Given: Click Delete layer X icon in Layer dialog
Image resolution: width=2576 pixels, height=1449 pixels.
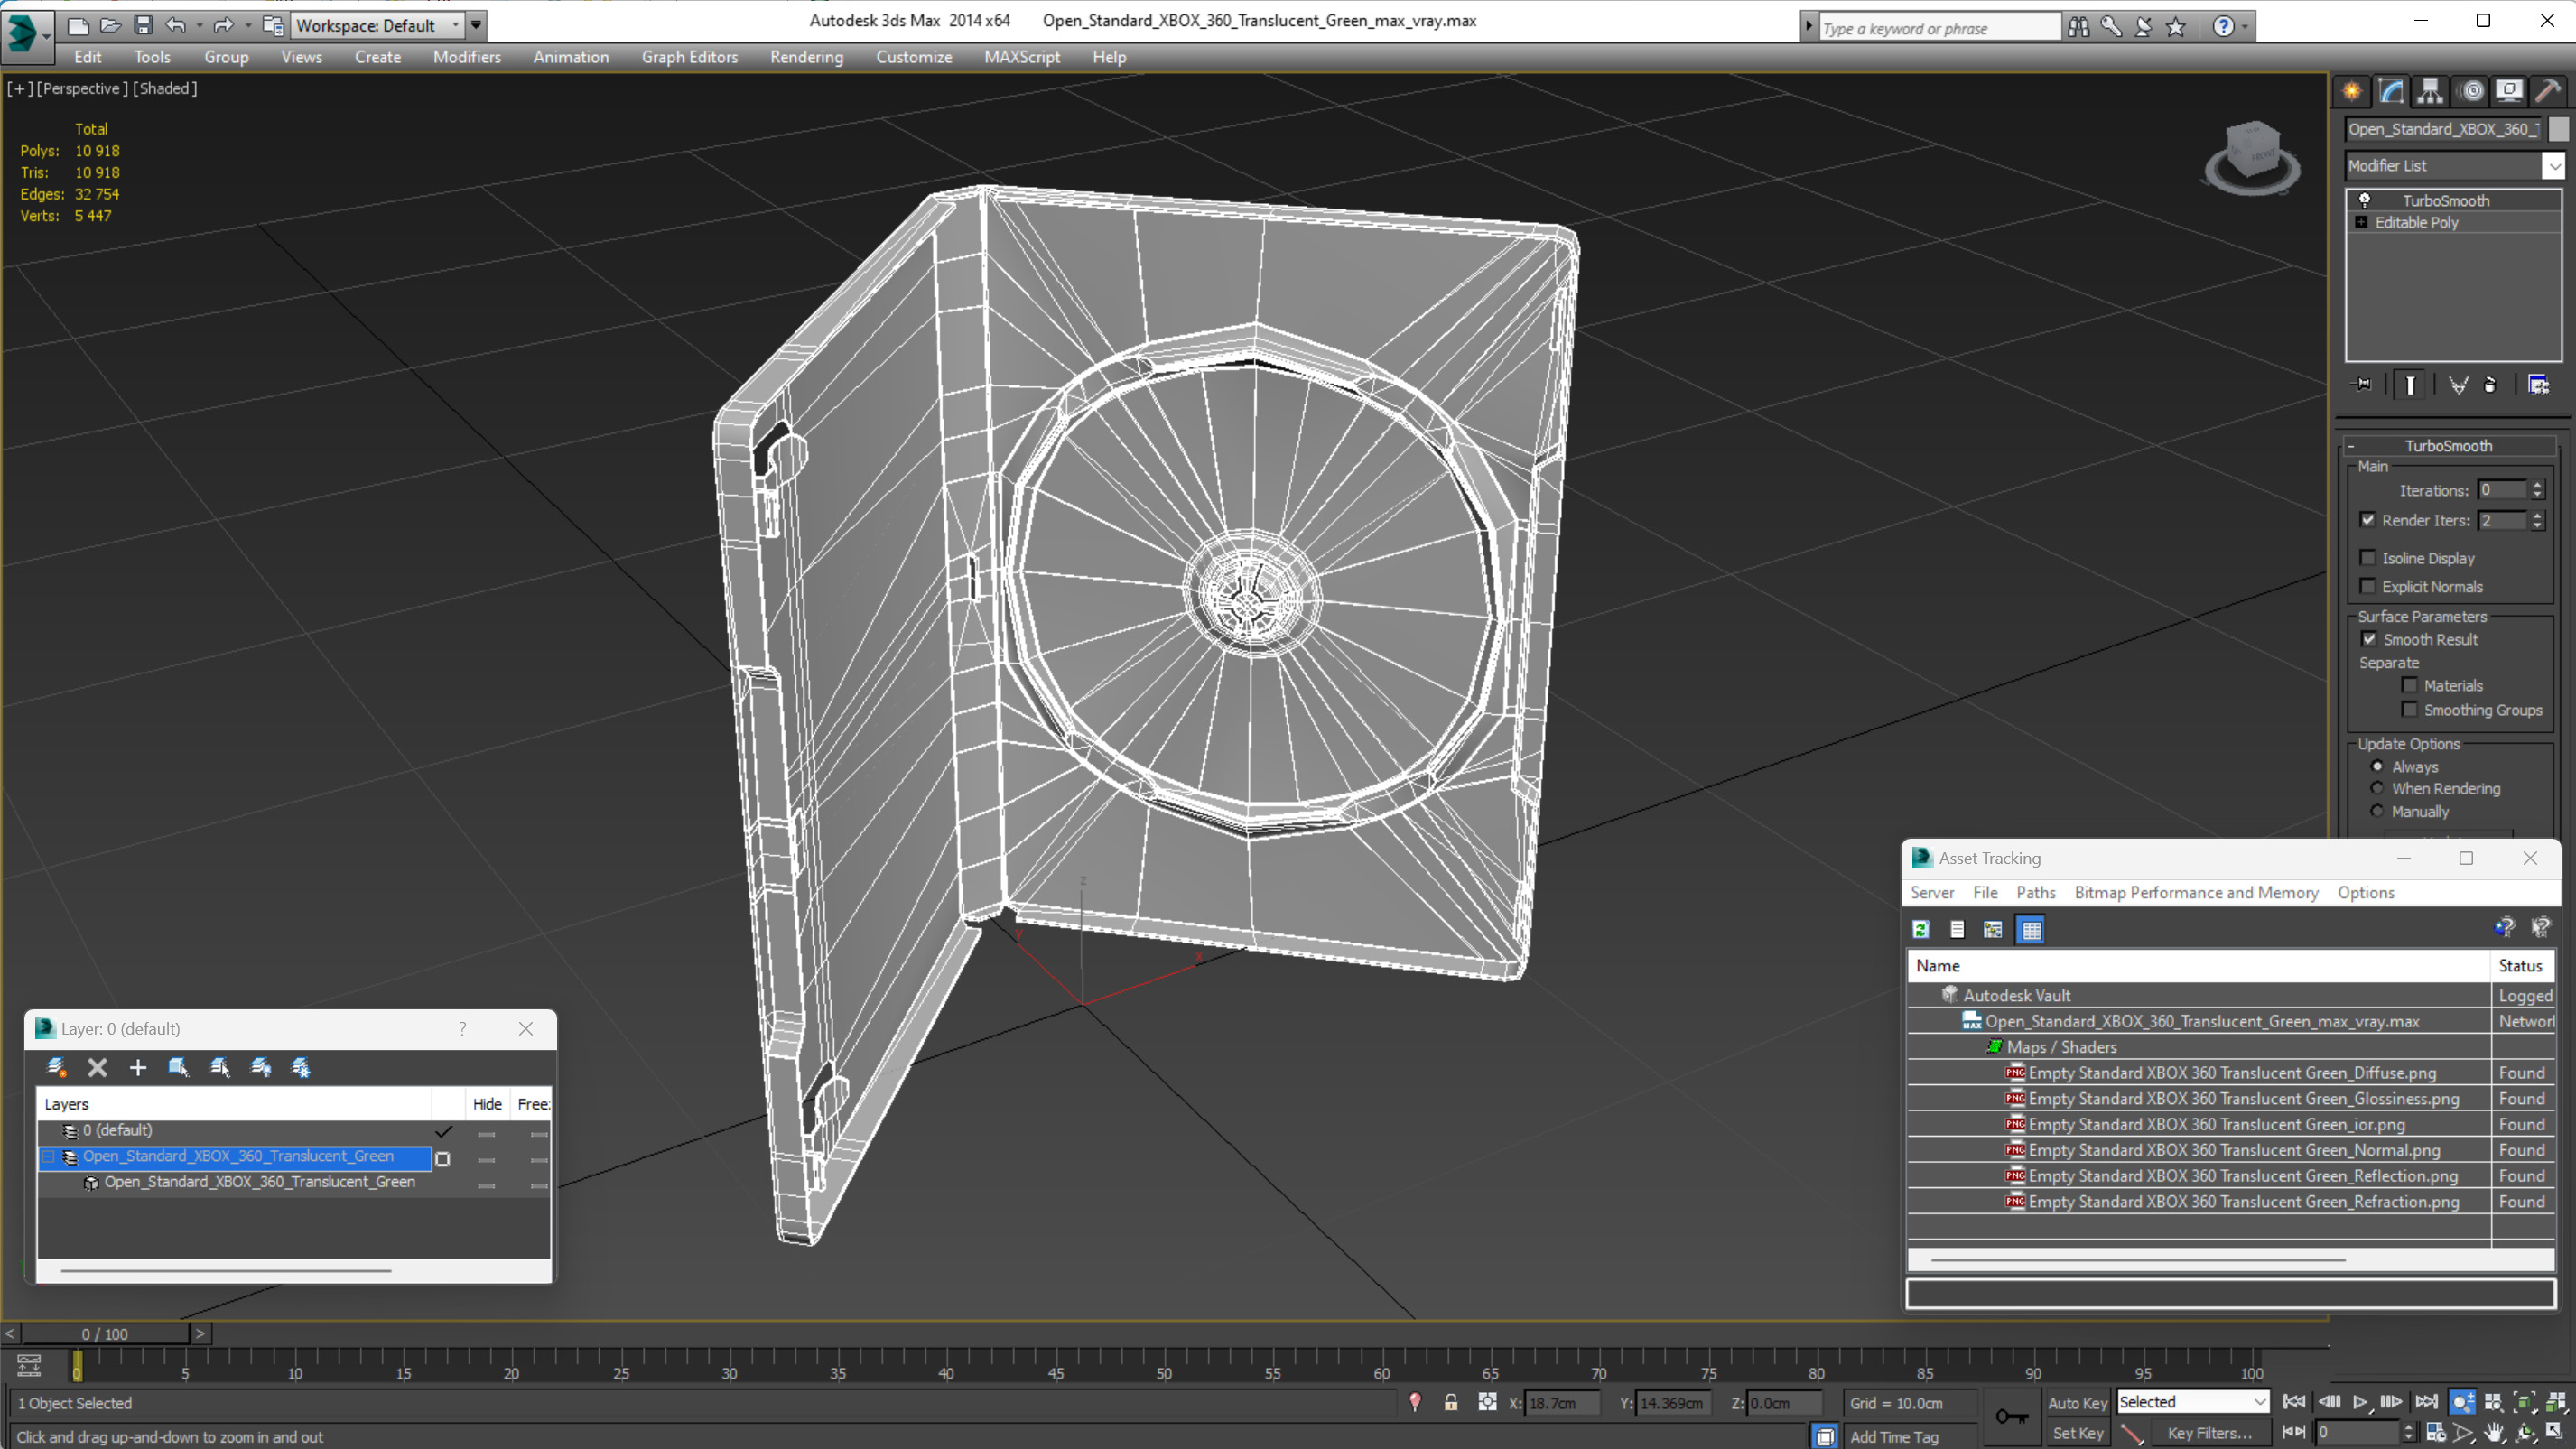Looking at the screenshot, I should [97, 1067].
